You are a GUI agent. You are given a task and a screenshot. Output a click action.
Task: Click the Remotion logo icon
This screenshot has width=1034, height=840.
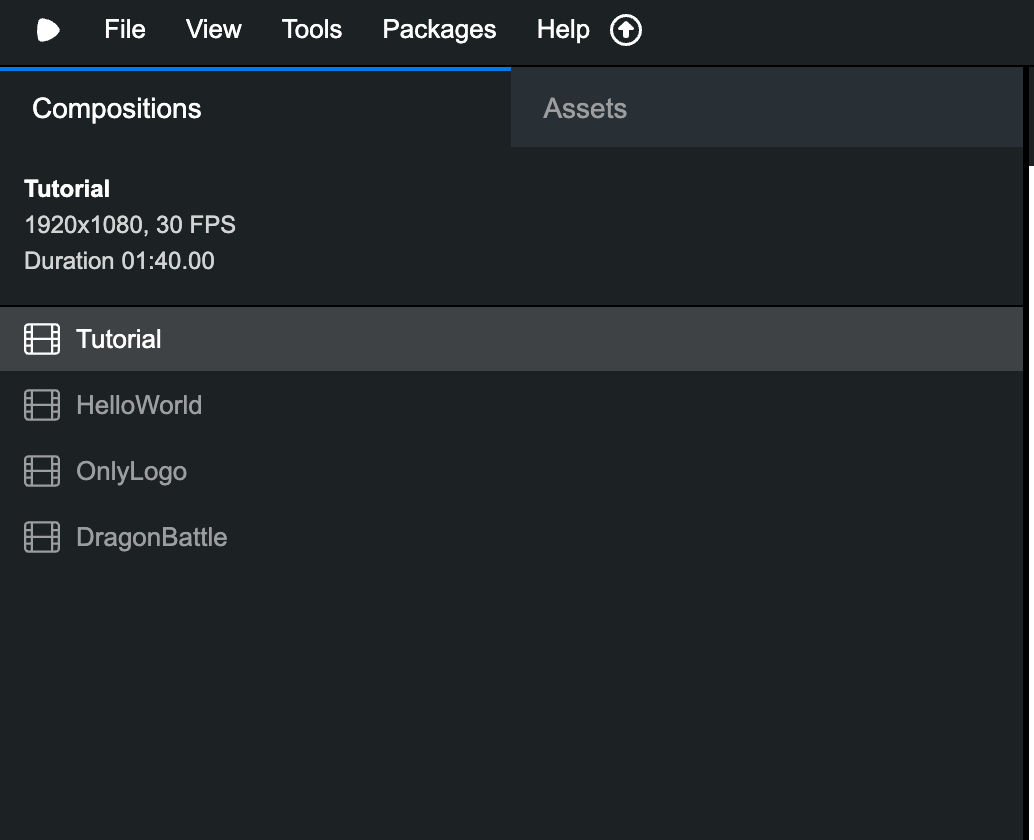(x=48, y=30)
